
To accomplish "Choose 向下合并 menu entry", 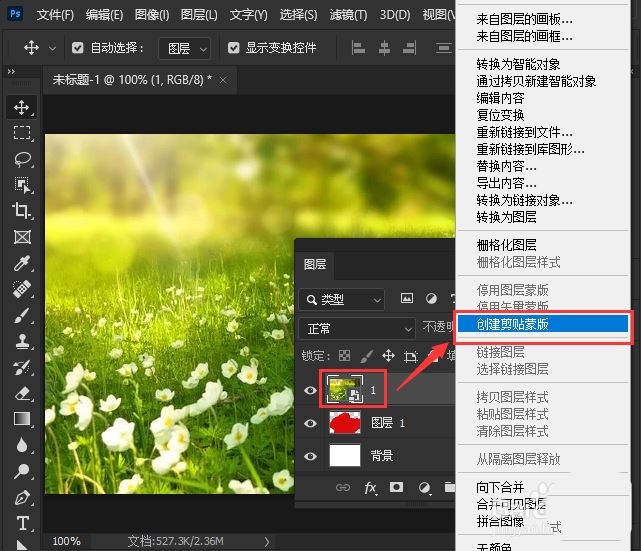I will coord(500,487).
